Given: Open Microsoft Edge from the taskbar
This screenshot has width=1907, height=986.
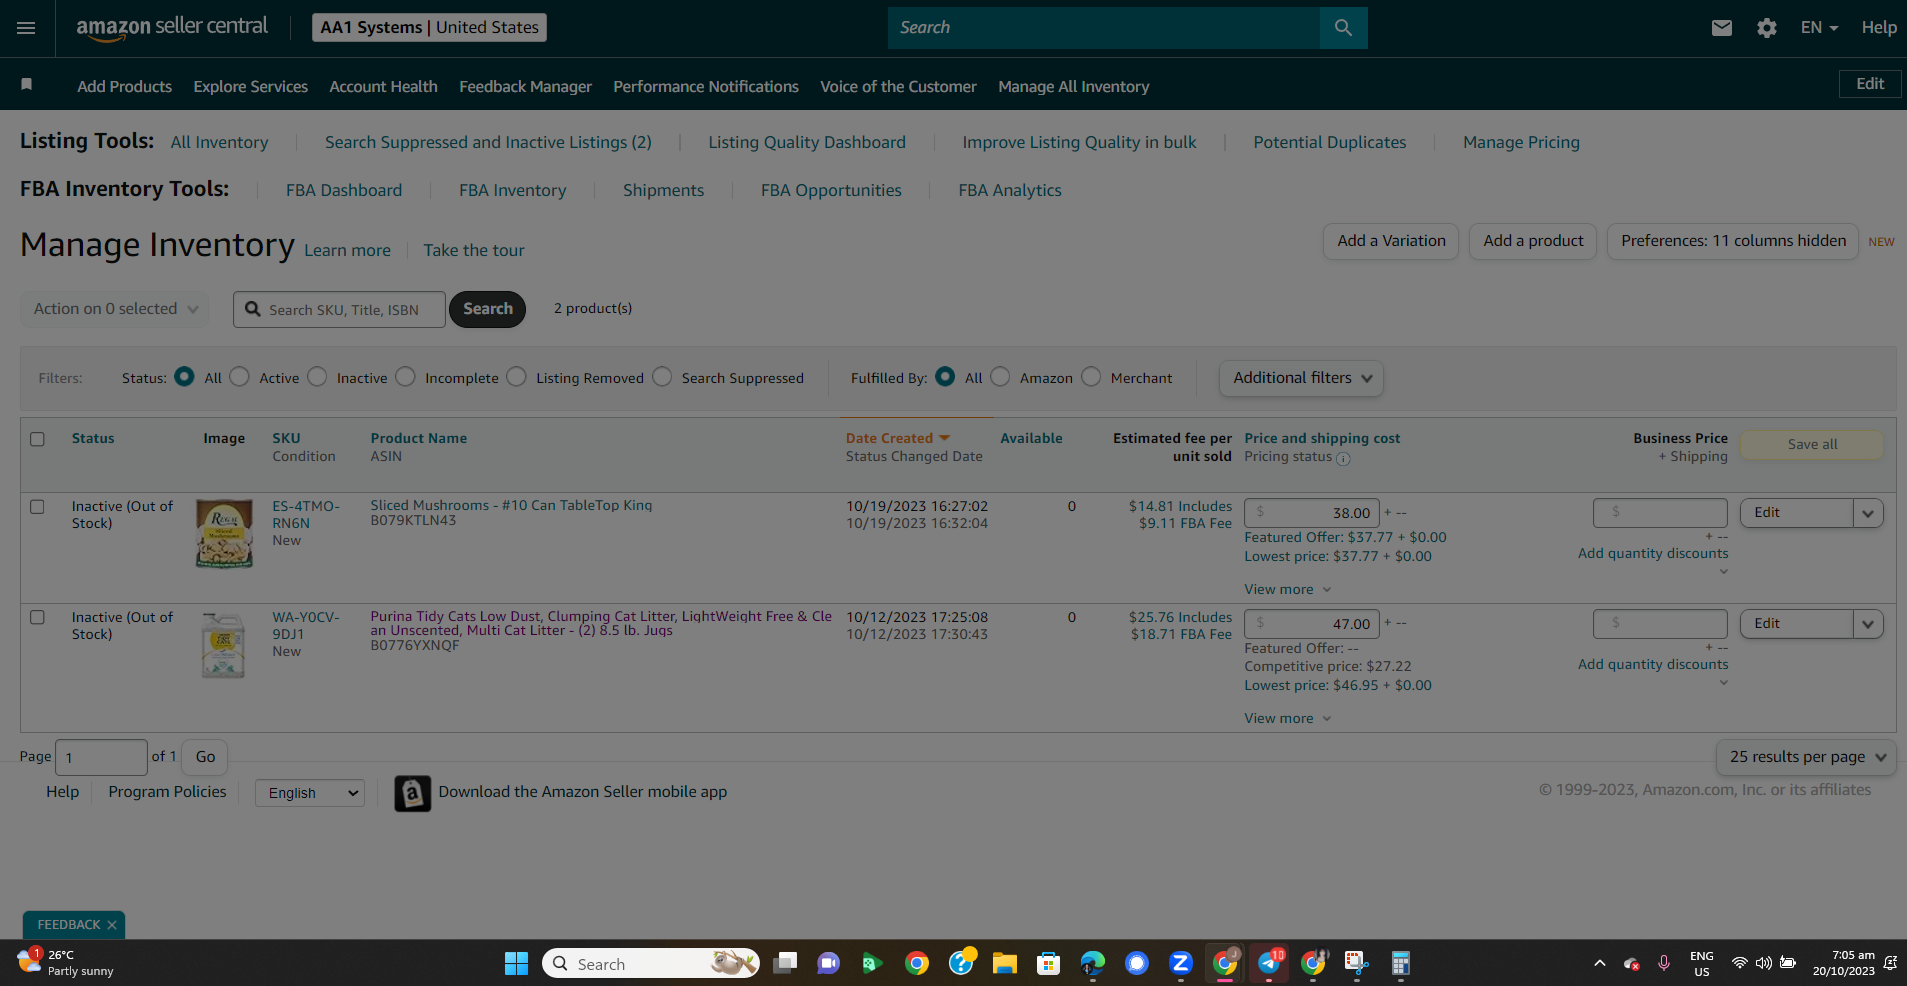Looking at the screenshot, I should pos(1092,963).
